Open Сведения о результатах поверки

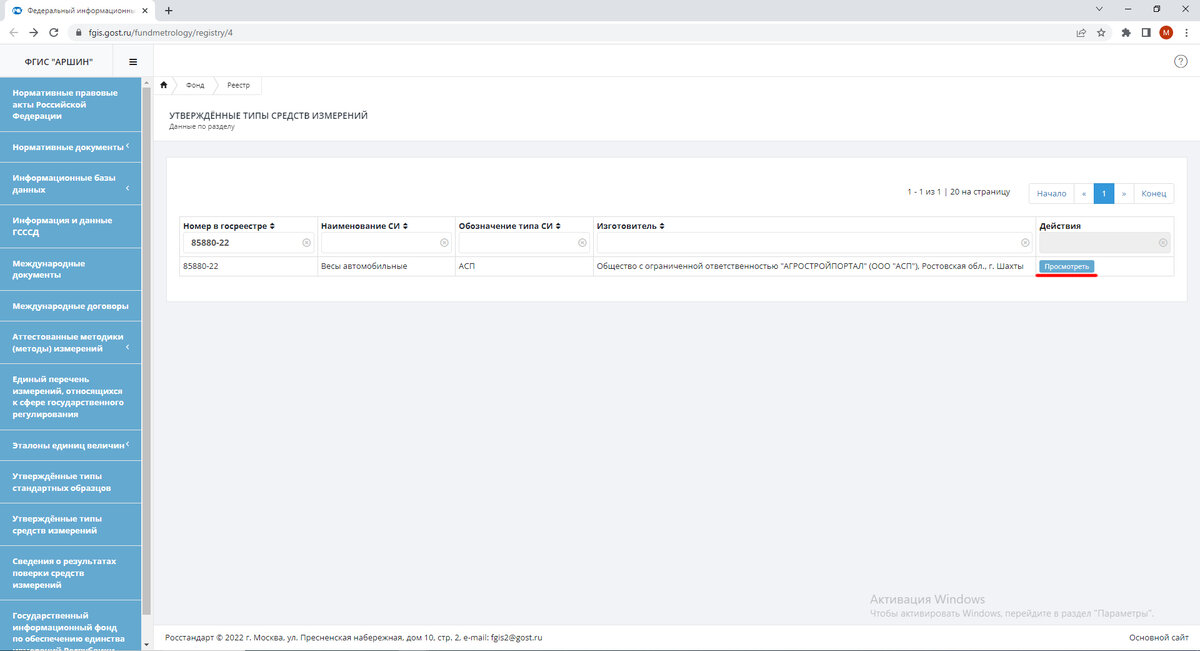click(x=70, y=573)
